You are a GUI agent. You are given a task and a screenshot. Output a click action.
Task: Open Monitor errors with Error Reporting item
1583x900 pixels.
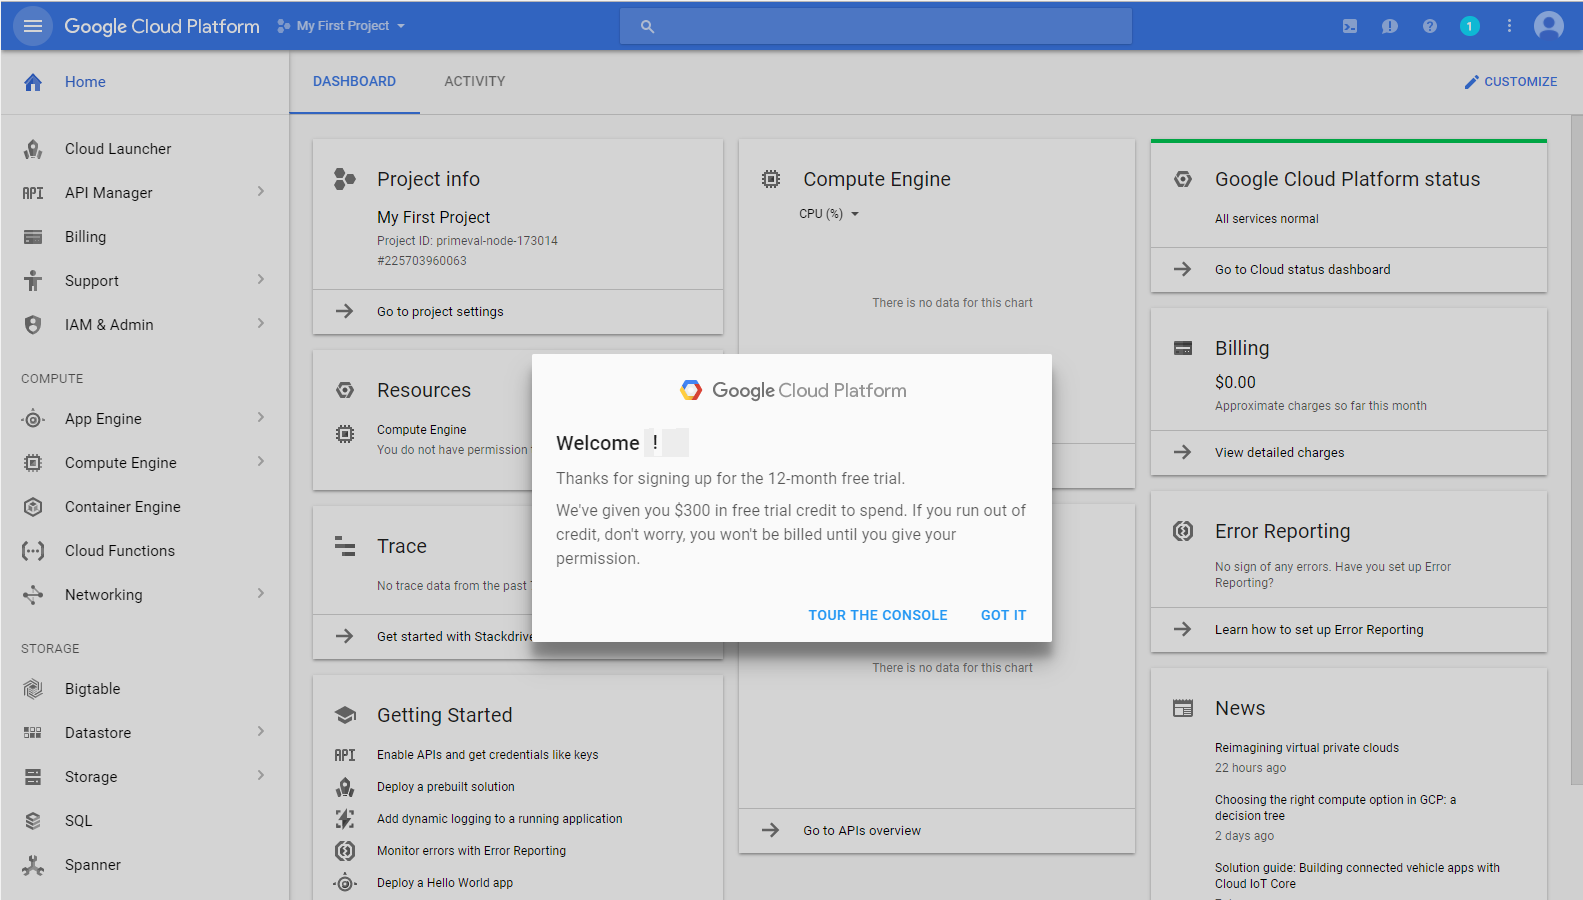(471, 851)
